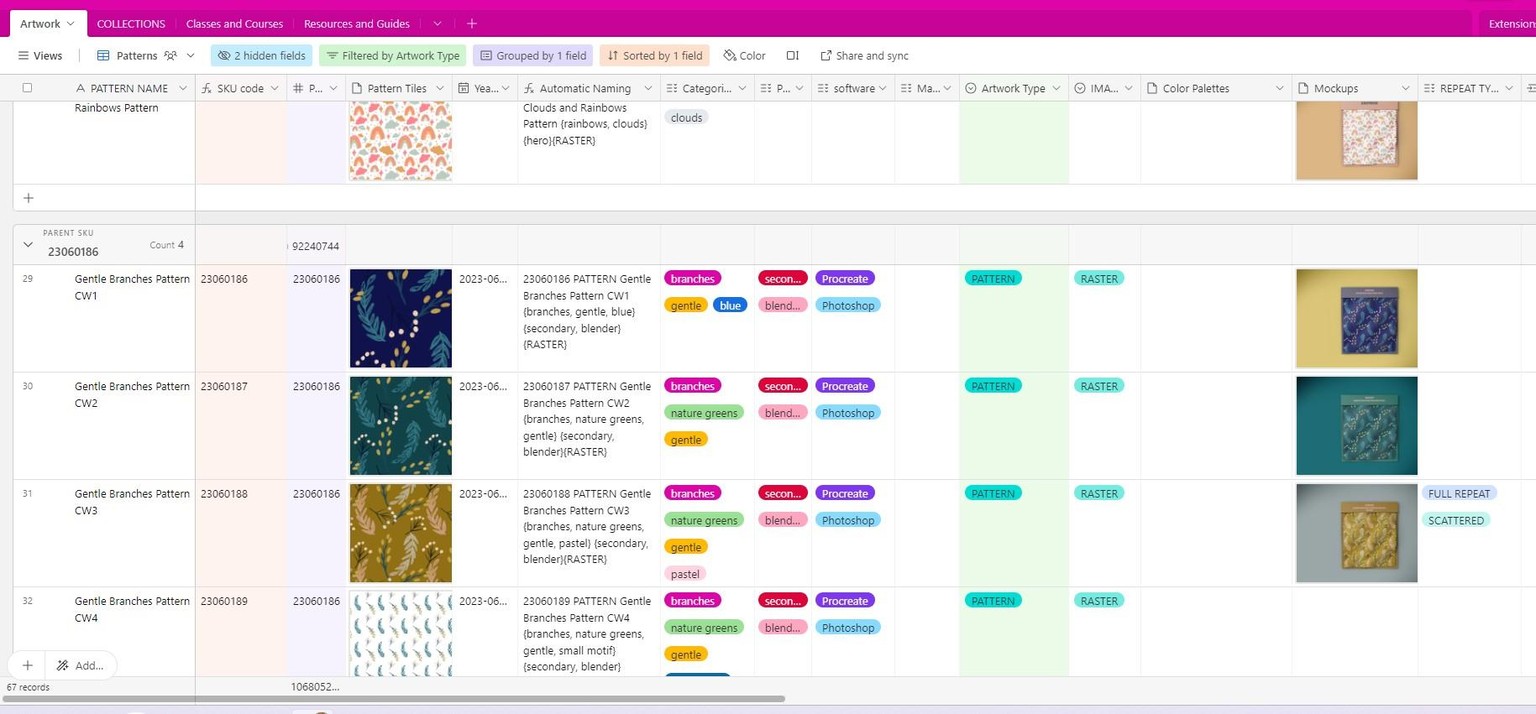Image resolution: width=1536 pixels, height=714 pixels.
Task: Open the Mockups column dropdown arrow
Action: (1405, 88)
